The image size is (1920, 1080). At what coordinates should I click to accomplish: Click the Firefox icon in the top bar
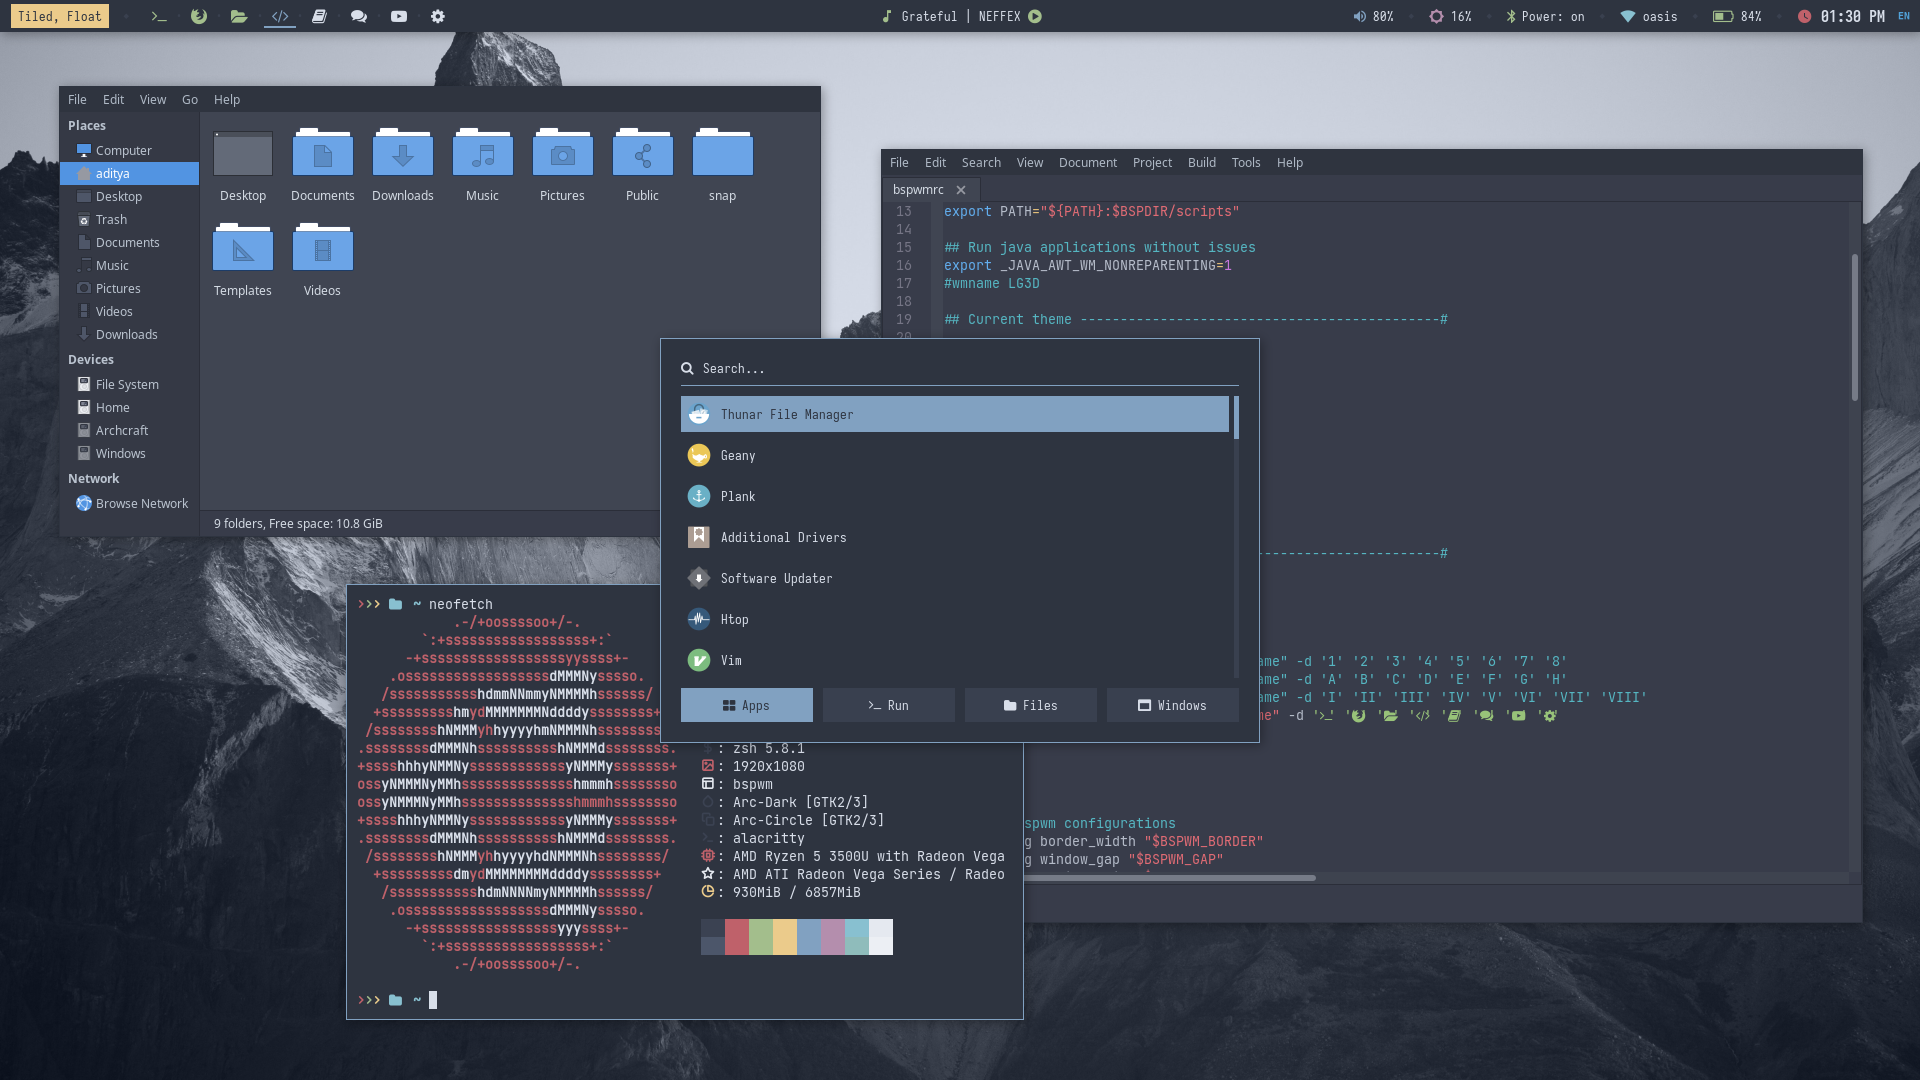tap(198, 16)
